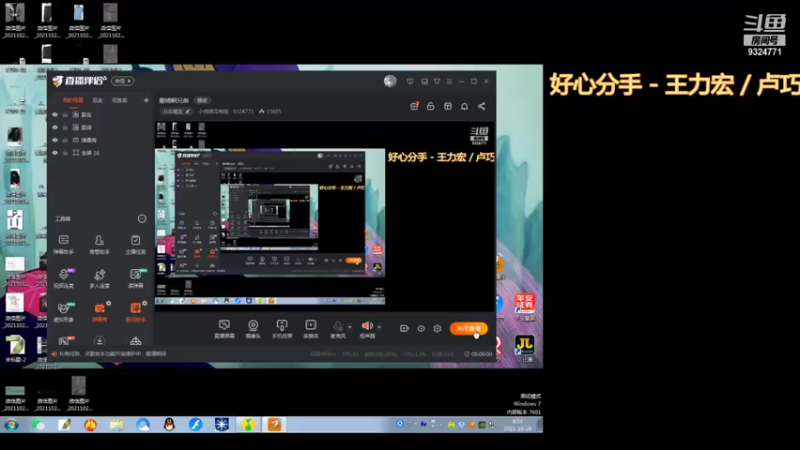The width and height of the screenshot is (800, 450).
Task: Toggle visibility eye of 歌名 source
Action: pos(55,115)
